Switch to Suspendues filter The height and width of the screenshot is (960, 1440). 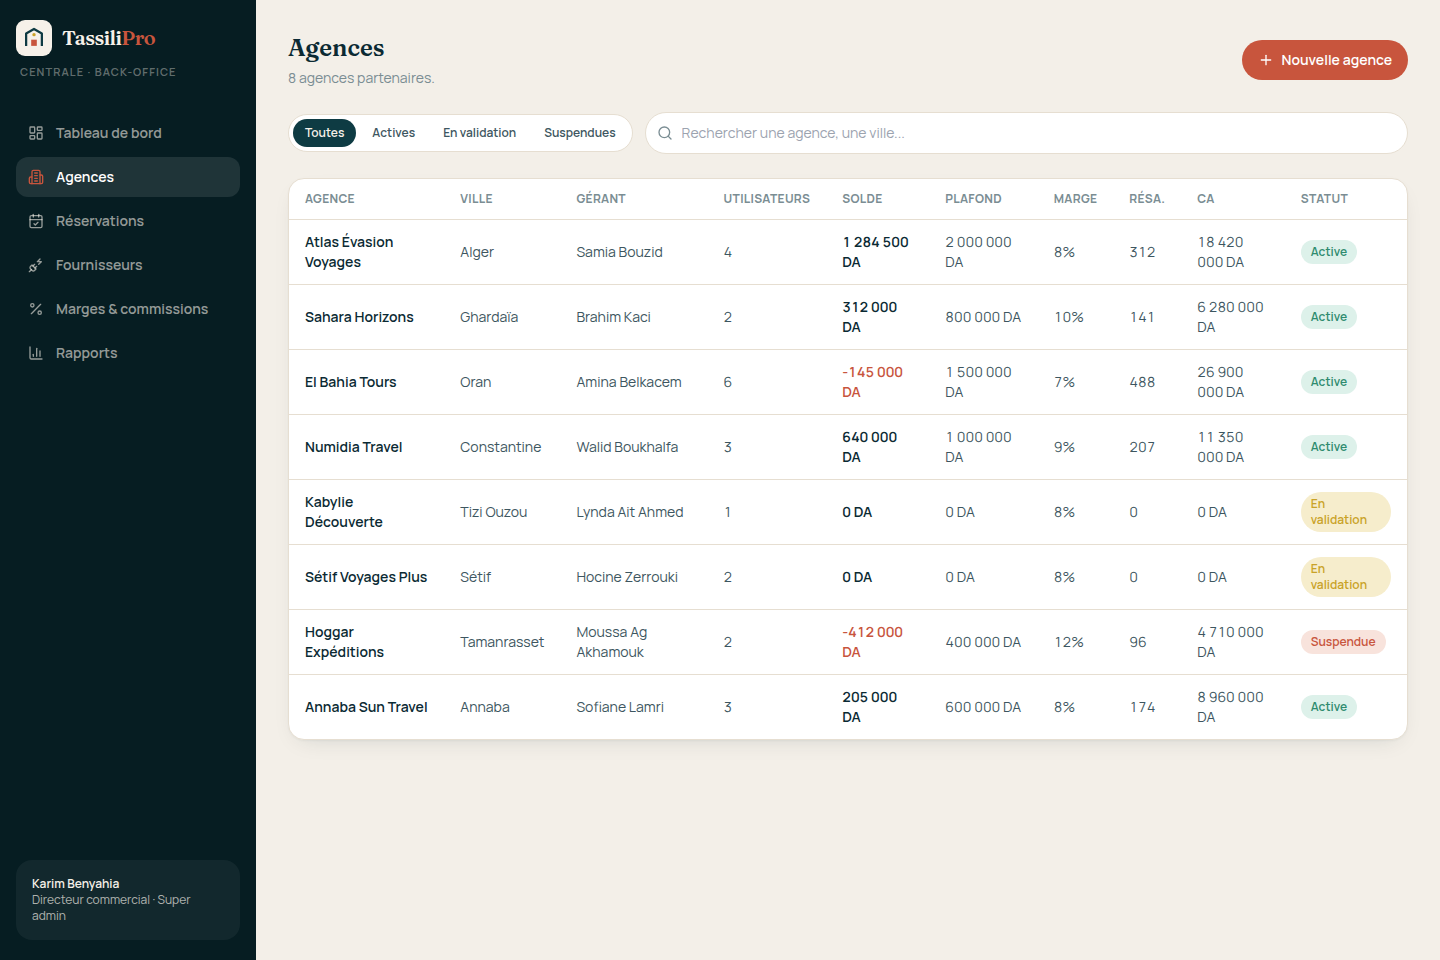pos(580,133)
